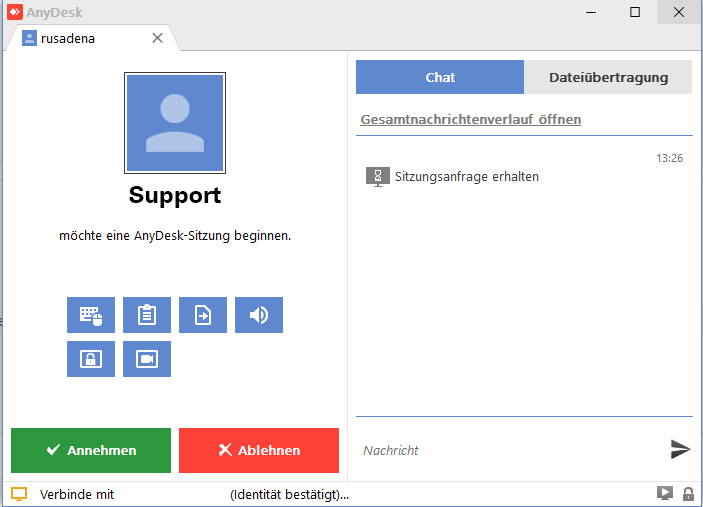Viewport: 703px width, 507px height.
Task: Send the chat message with arrow icon
Action: [x=680, y=449]
